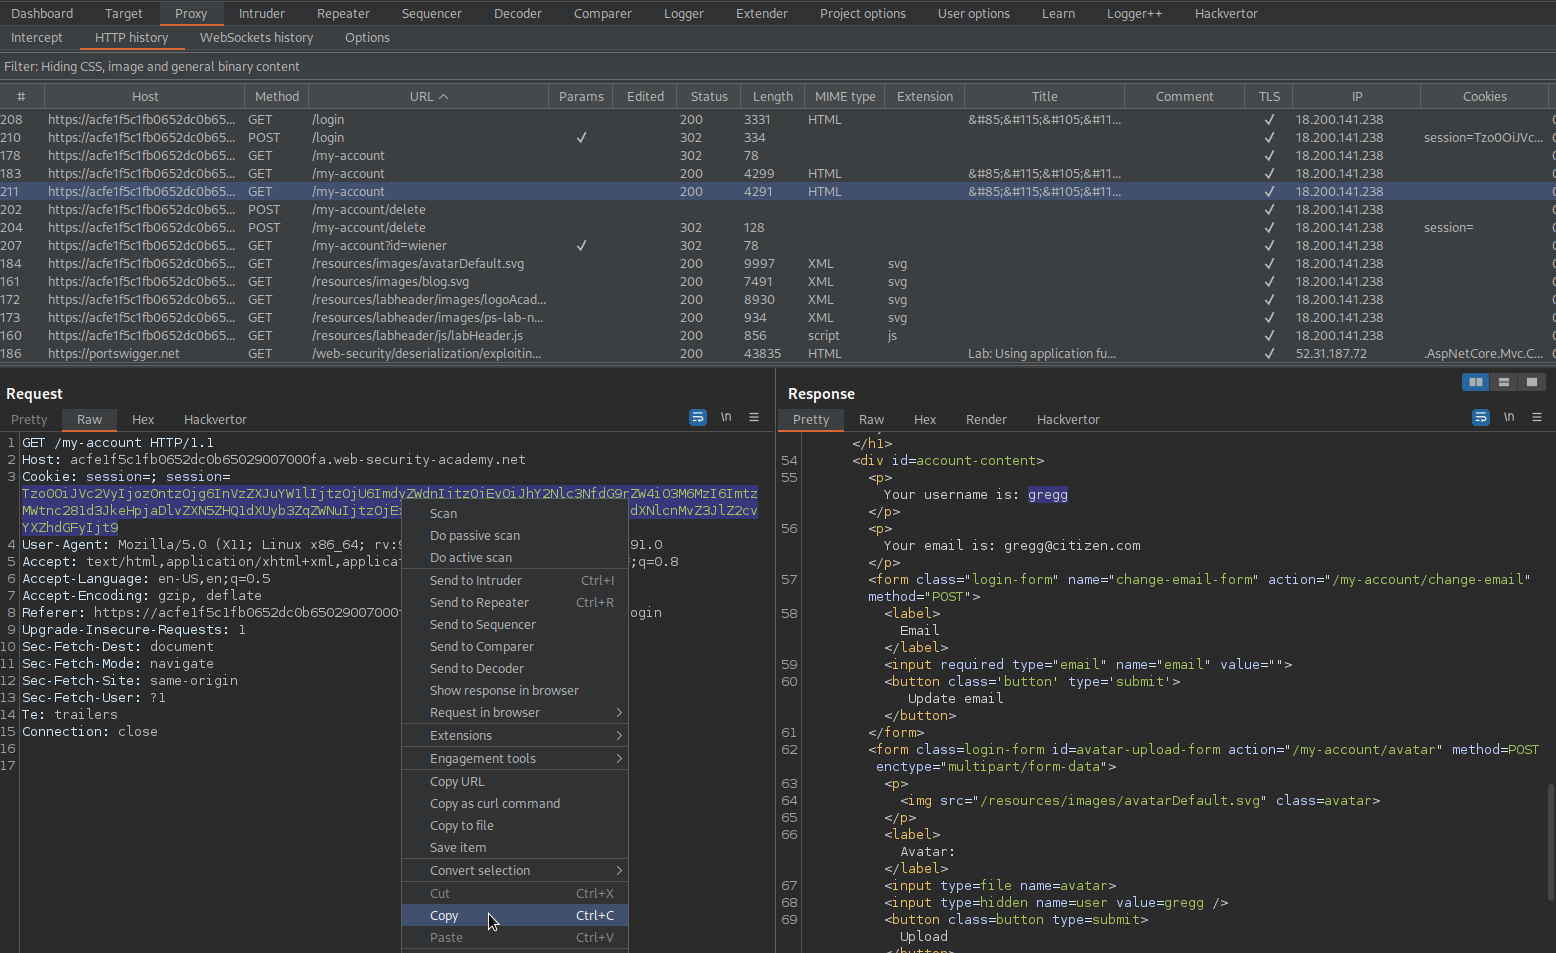Choose Do passive scan
1556x953 pixels.
[x=515, y=536]
